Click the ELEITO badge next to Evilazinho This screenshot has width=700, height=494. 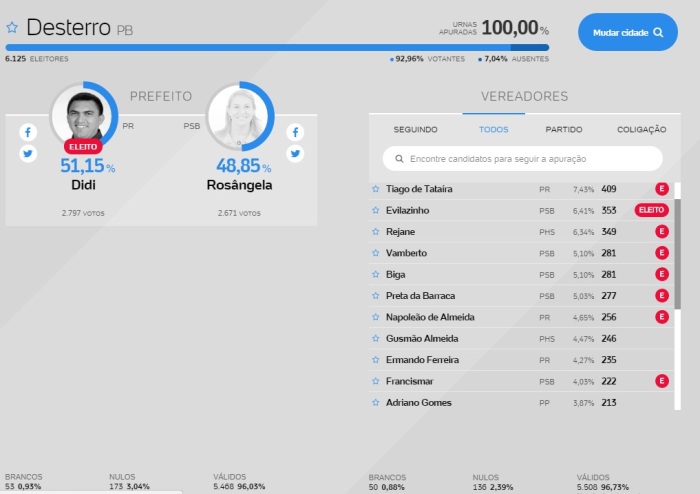click(651, 210)
